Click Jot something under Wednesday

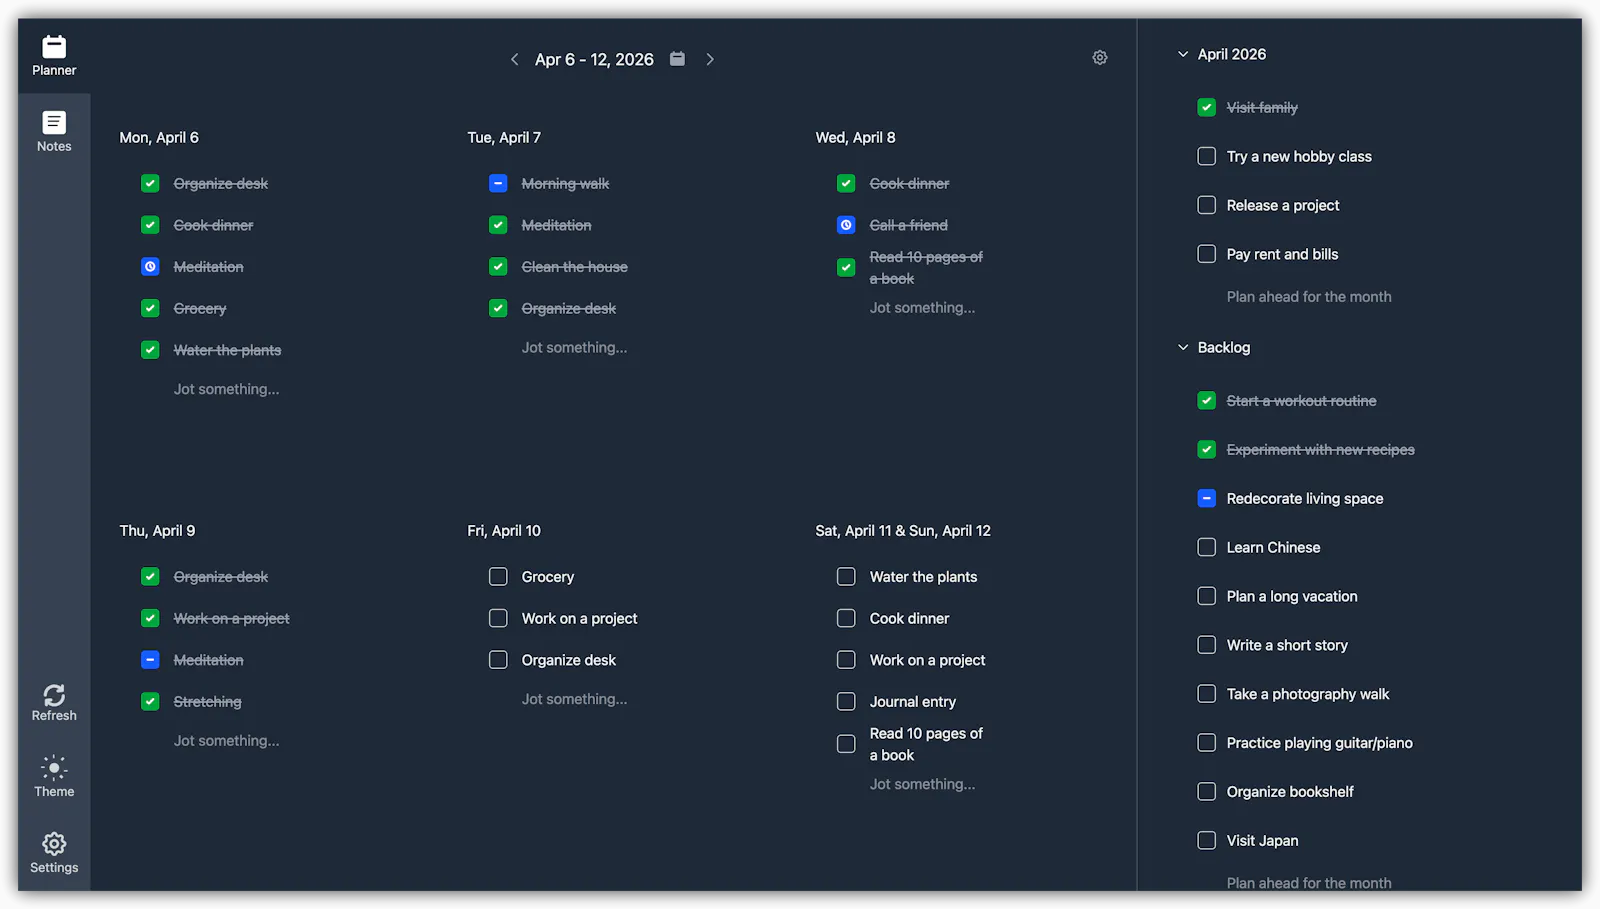923,308
